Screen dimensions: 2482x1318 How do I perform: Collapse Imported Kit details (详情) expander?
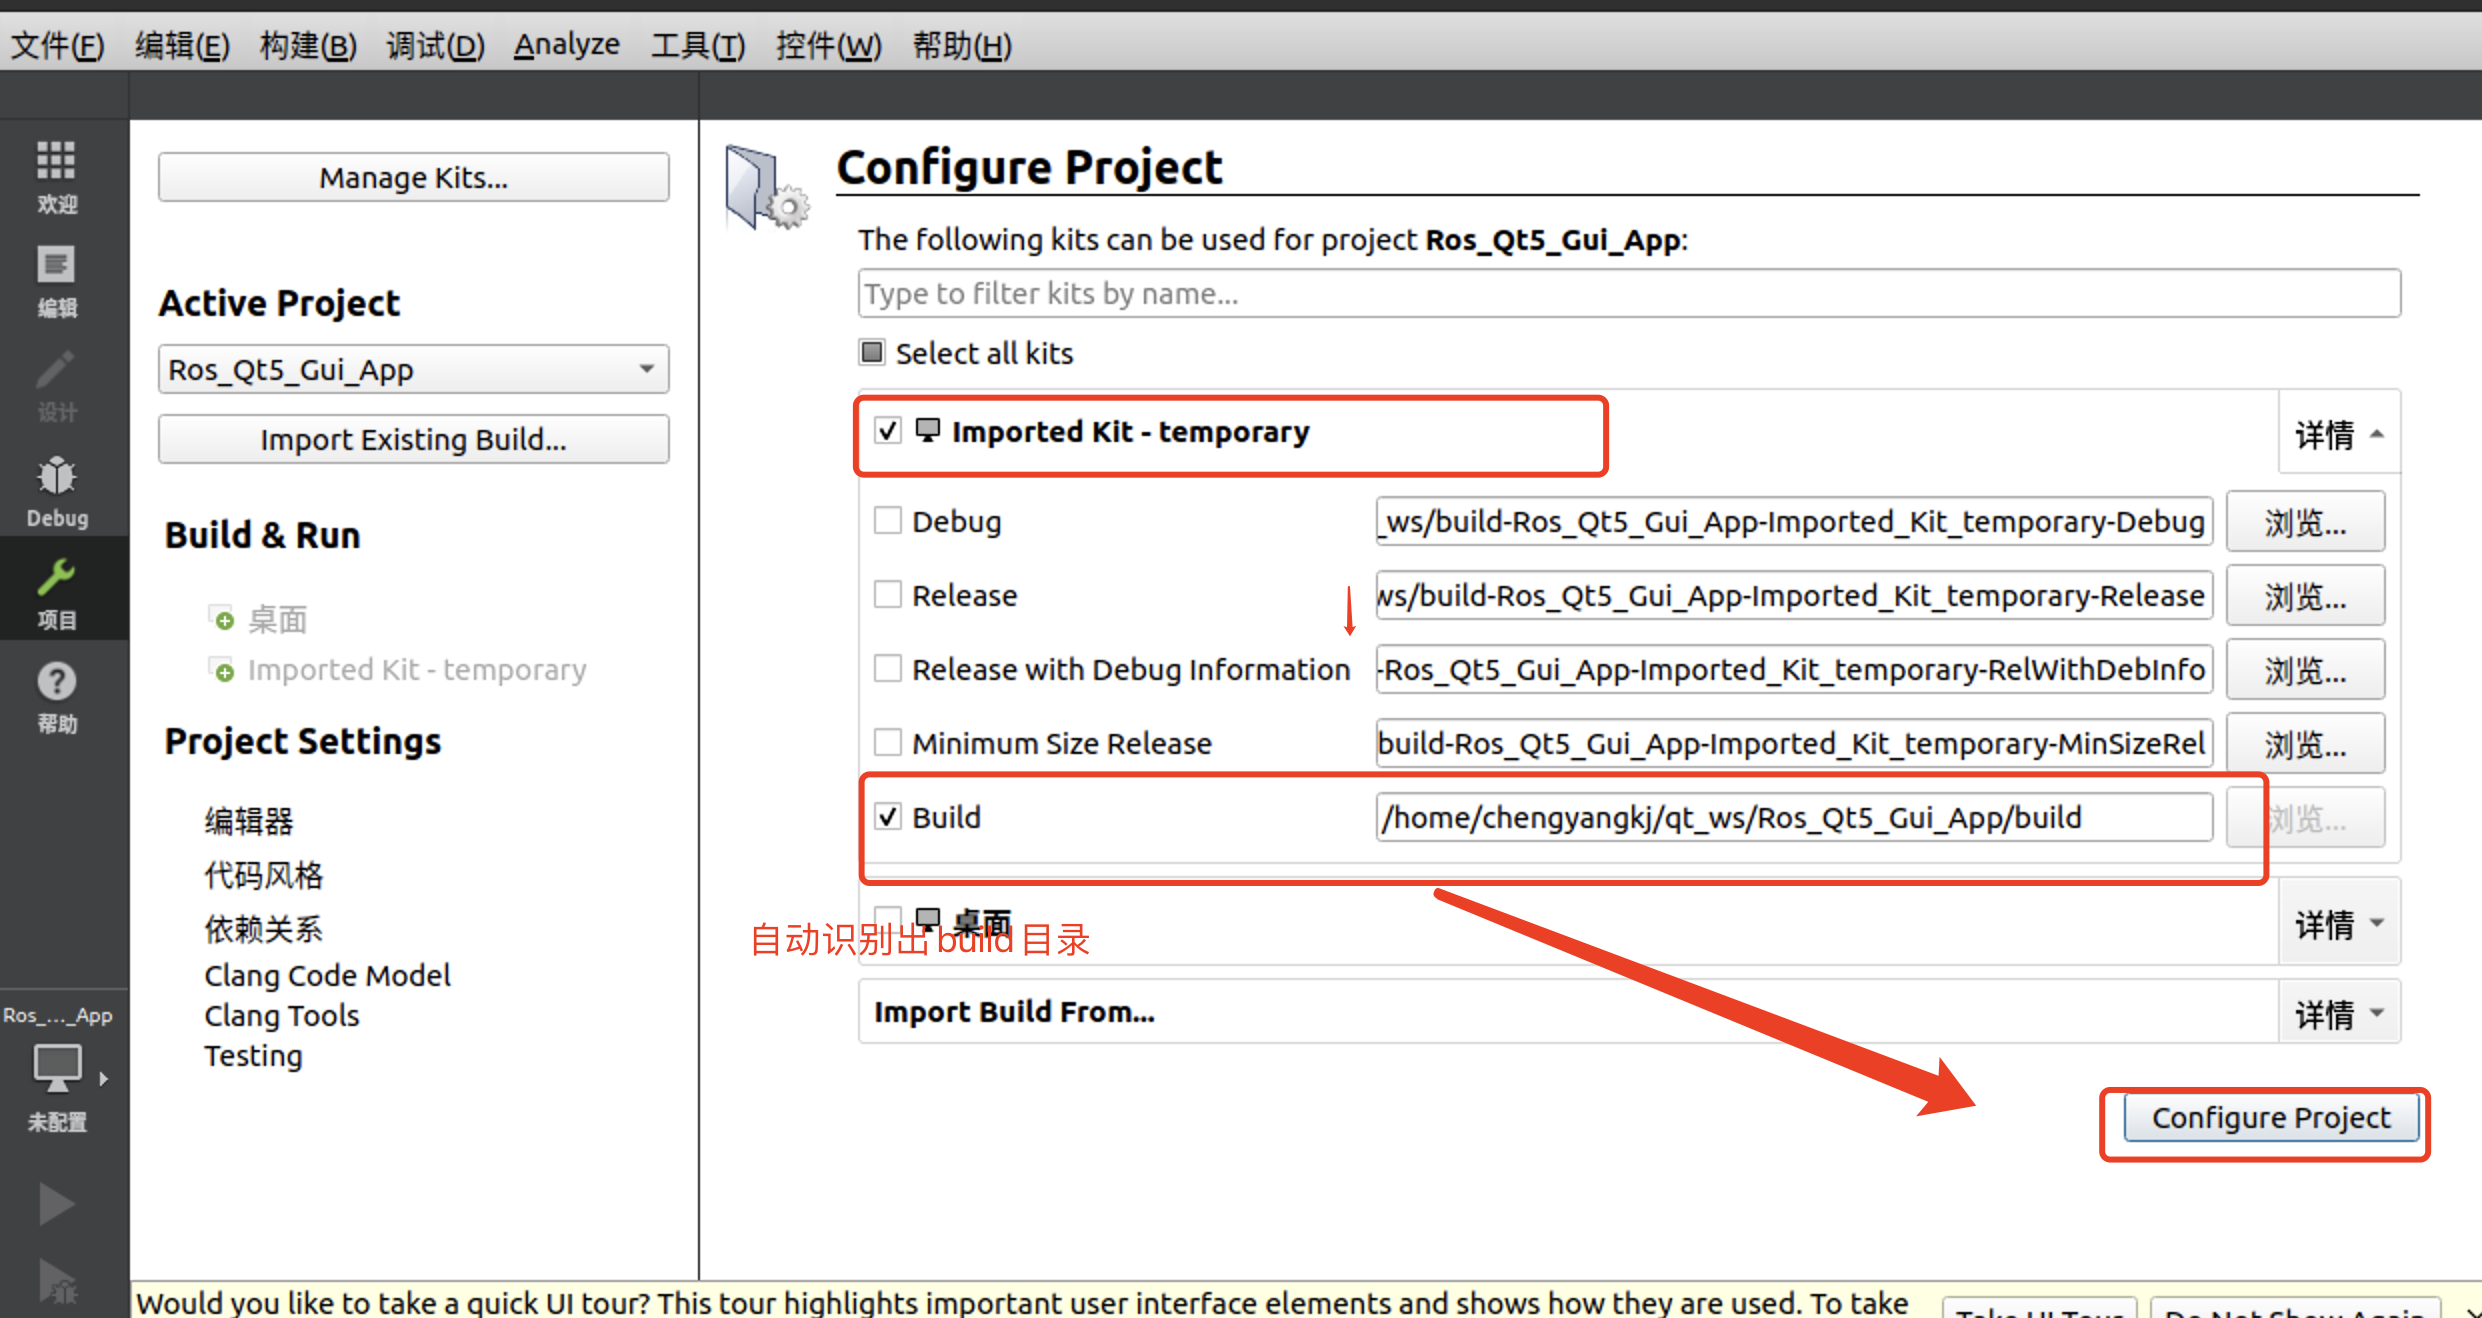[2338, 435]
